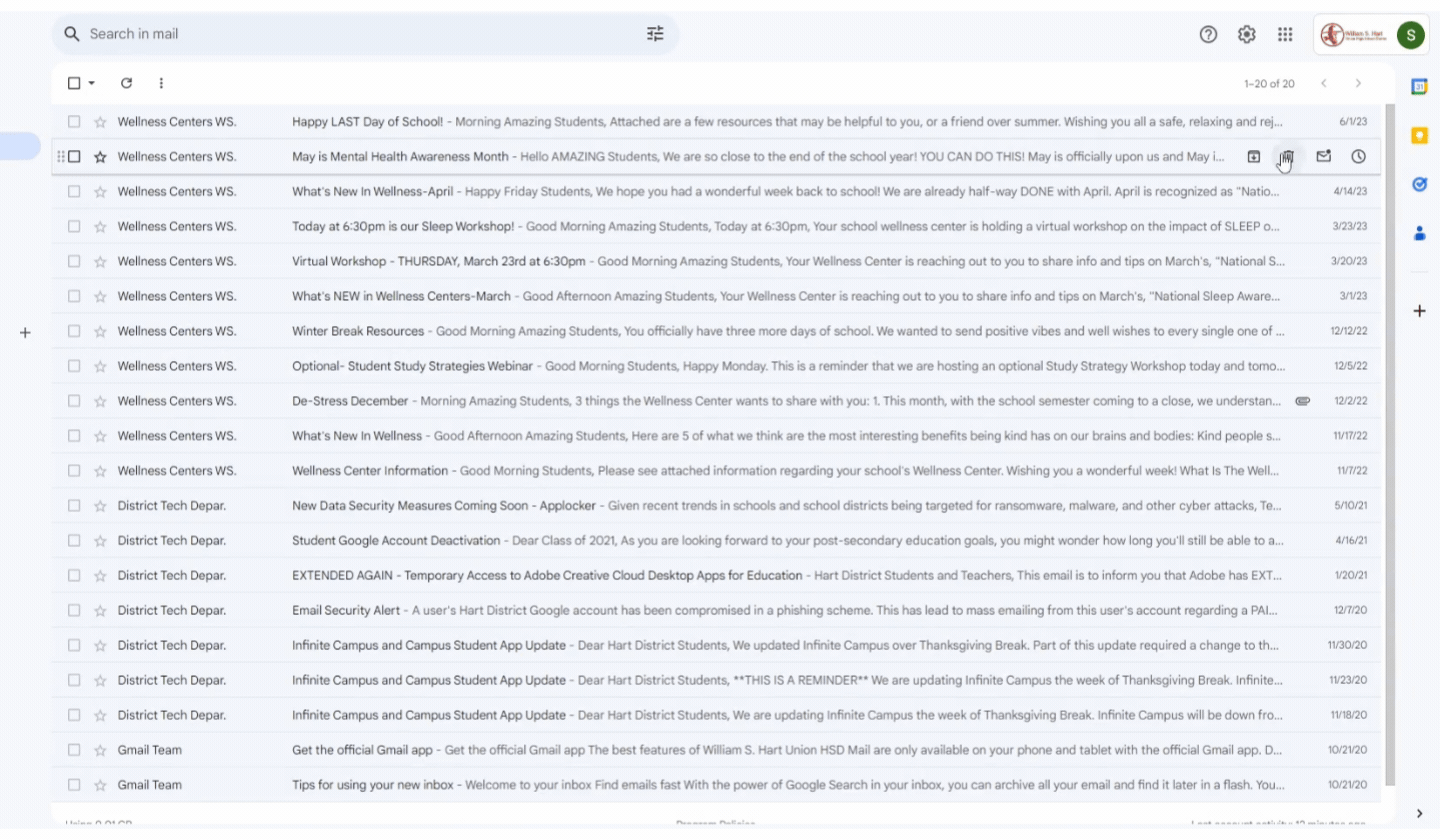Open Infinite Campus update email dated 11/18/20
The height and width of the screenshot is (840, 1440).
(715, 715)
